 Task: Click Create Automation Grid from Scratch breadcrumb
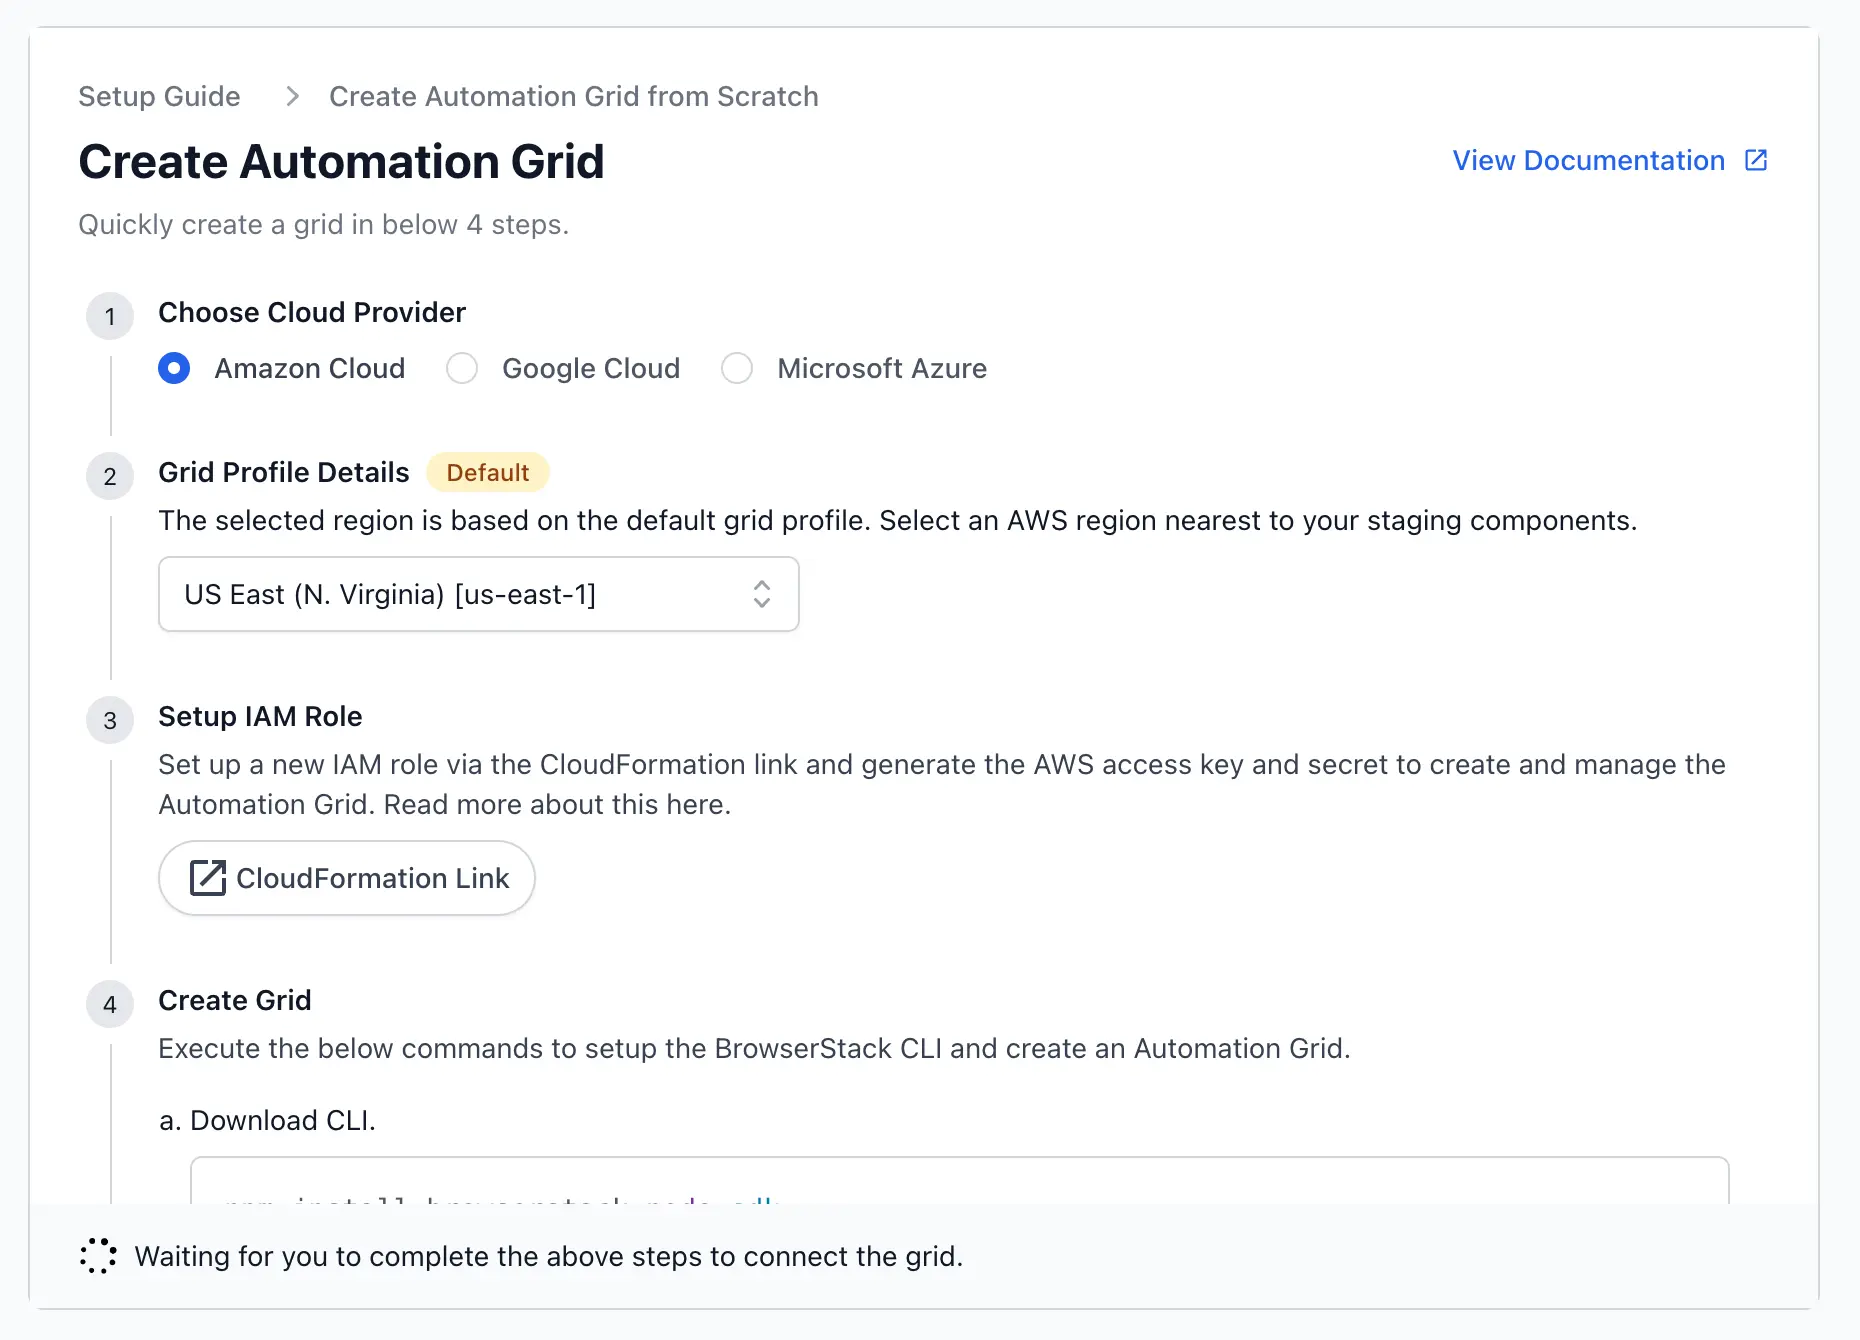point(573,96)
